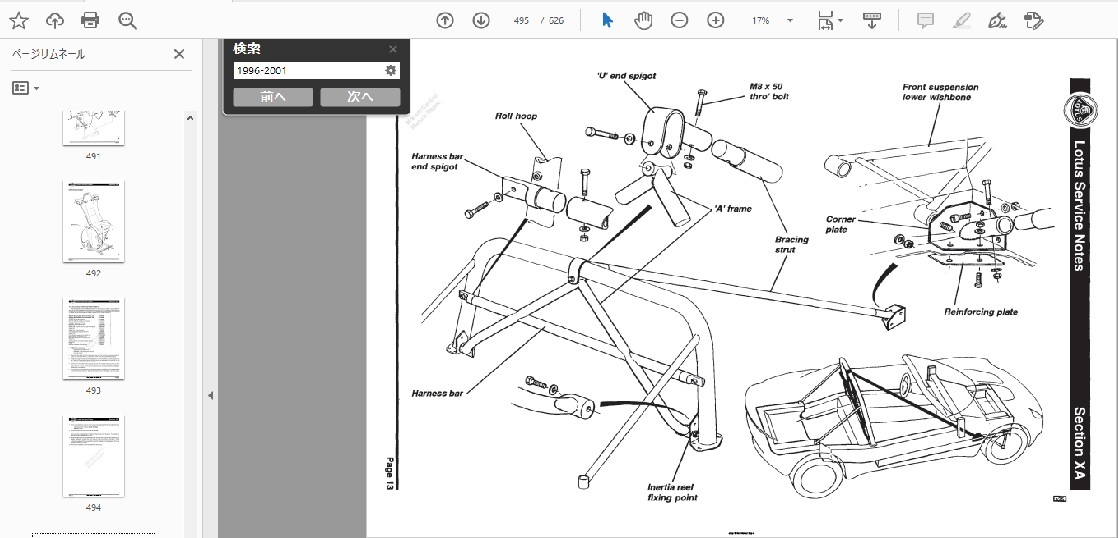Zoom out with minus icon
1118x538 pixels.
(679, 21)
